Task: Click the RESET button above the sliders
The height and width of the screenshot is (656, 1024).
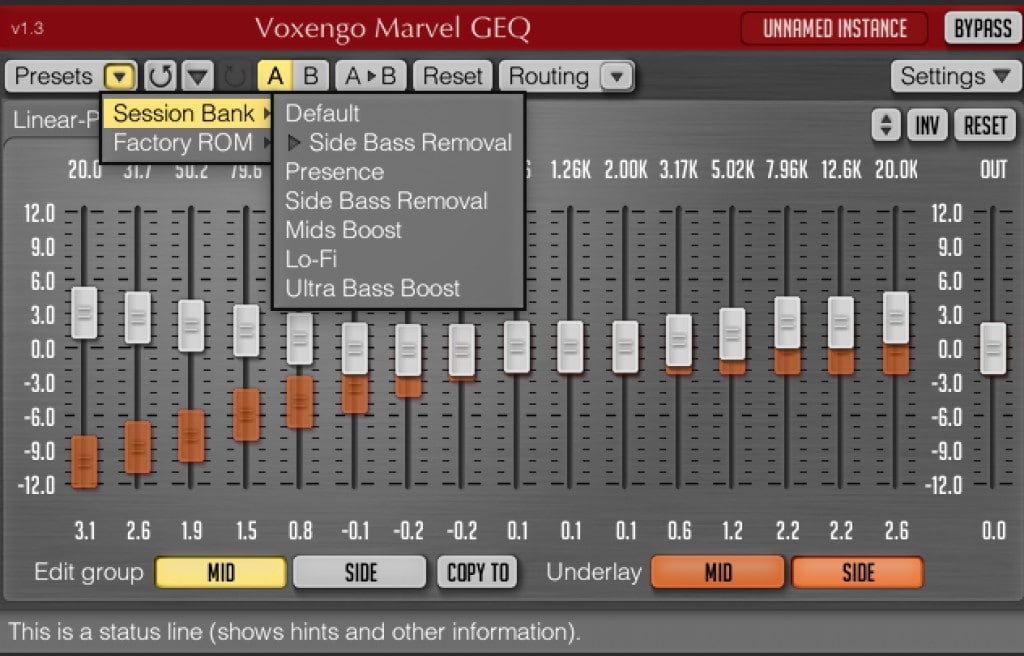Action: pyautogui.click(x=985, y=125)
